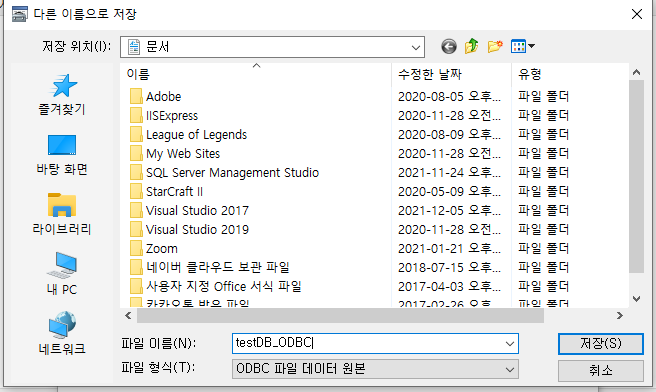
Task: Sort by 이름 column header
Action: (256, 74)
